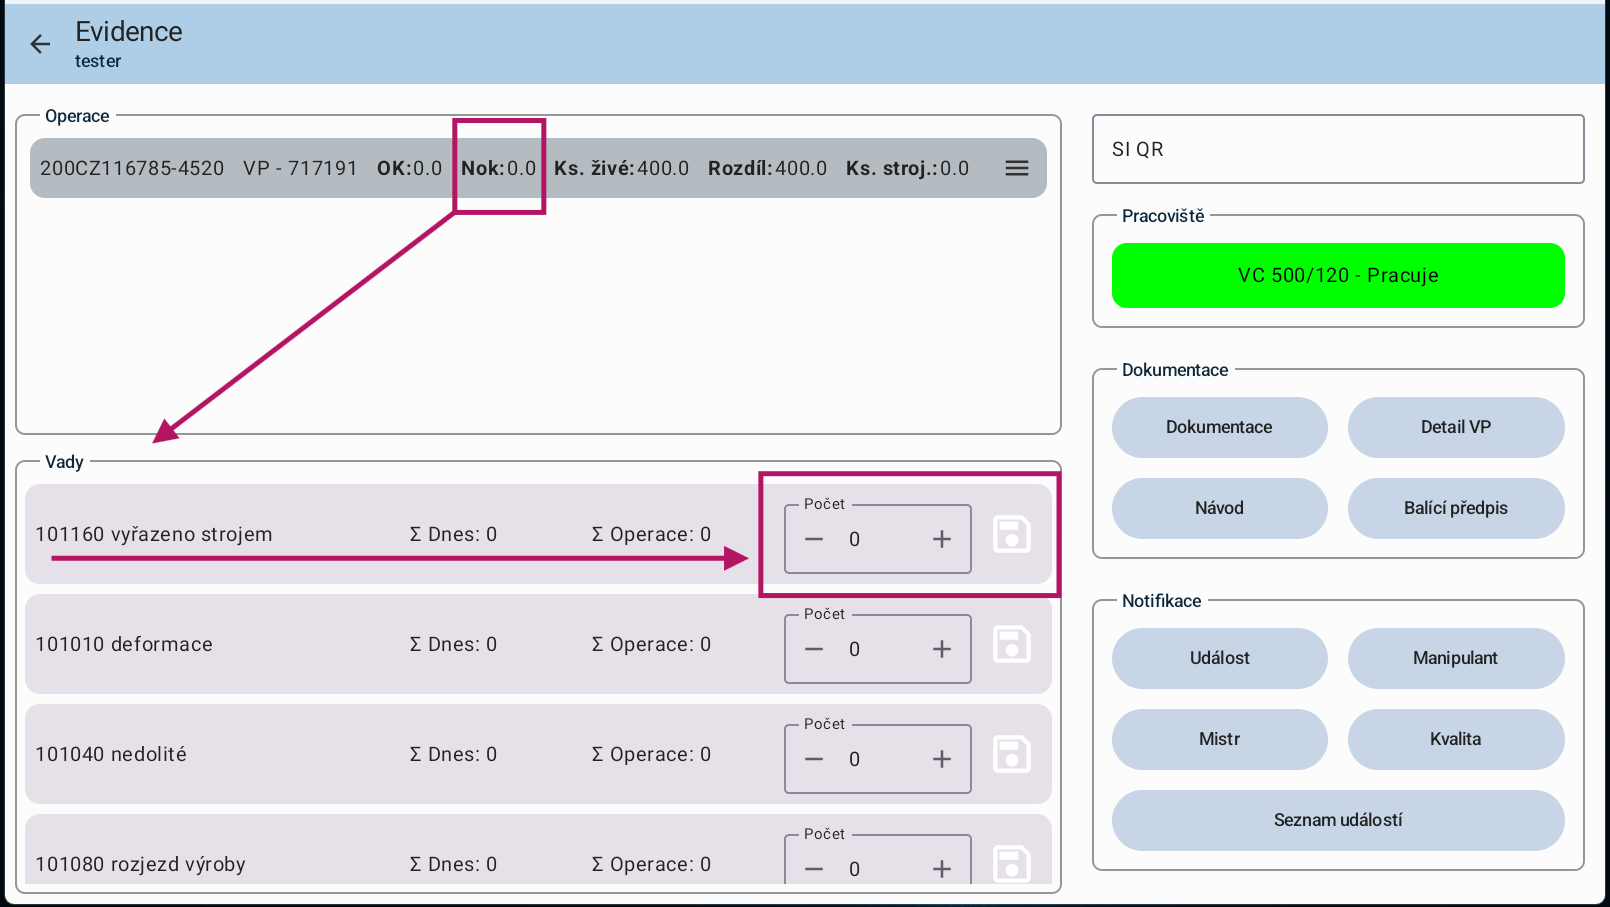This screenshot has height=907, width=1610.
Task: Save count for nedolité defect
Action: click(x=1011, y=755)
